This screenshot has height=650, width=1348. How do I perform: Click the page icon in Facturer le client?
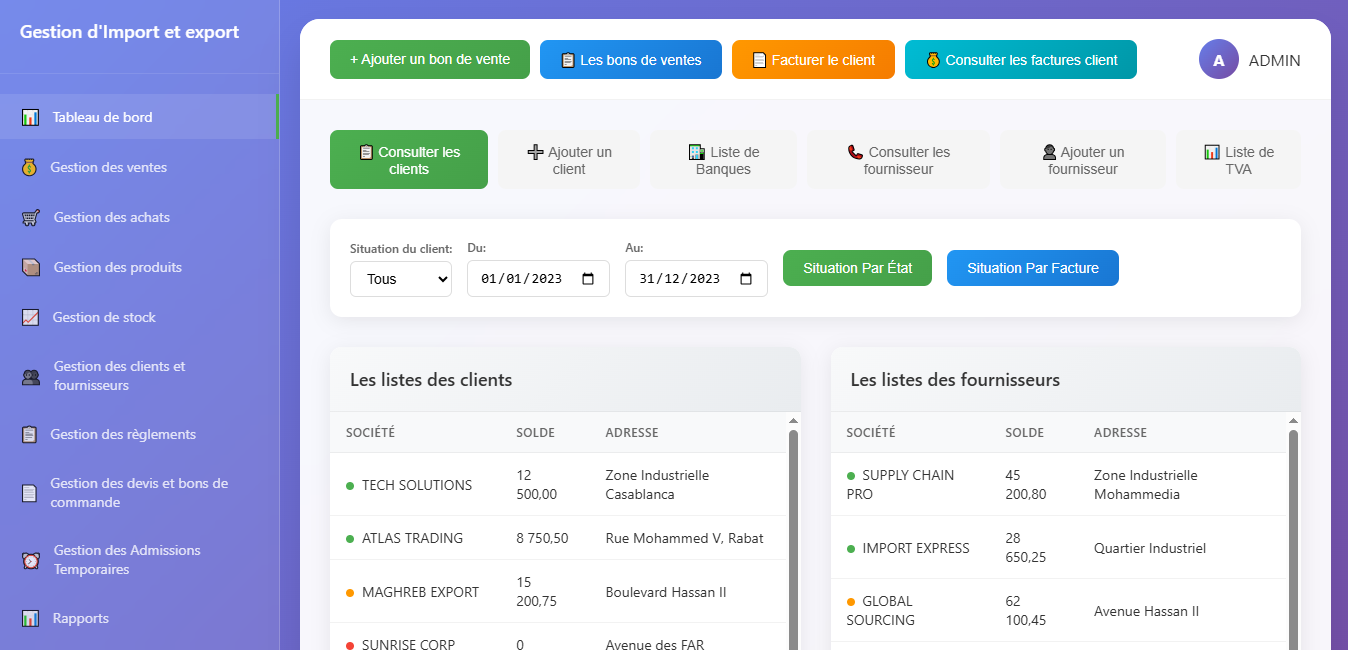tap(759, 60)
